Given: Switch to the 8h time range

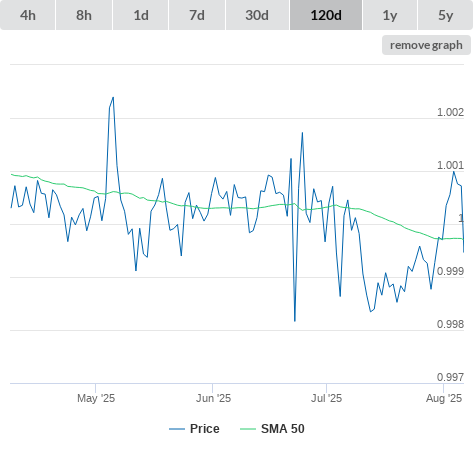Looking at the screenshot, I should point(84,15).
